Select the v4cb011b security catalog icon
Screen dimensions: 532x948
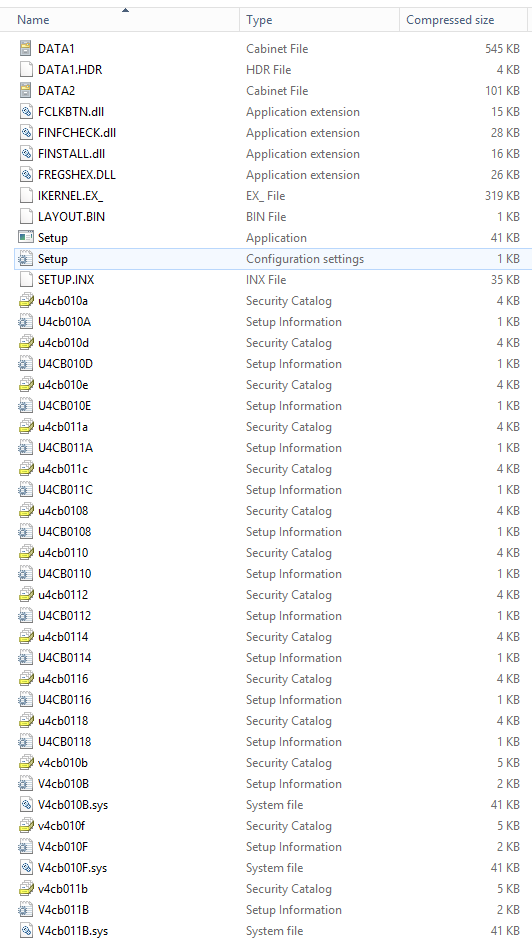[26, 889]
